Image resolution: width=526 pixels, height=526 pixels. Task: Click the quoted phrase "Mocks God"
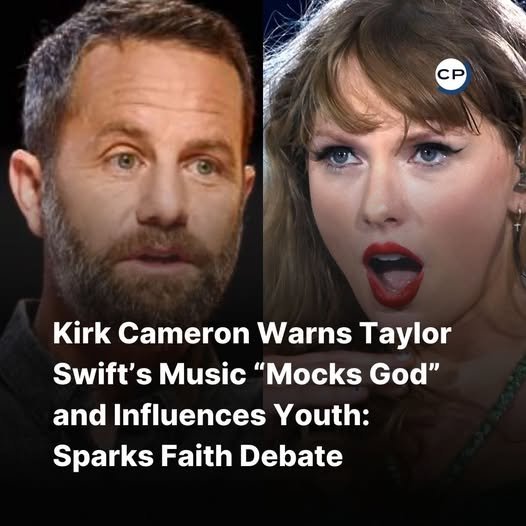pyautogui.click(x=347, y=374)
